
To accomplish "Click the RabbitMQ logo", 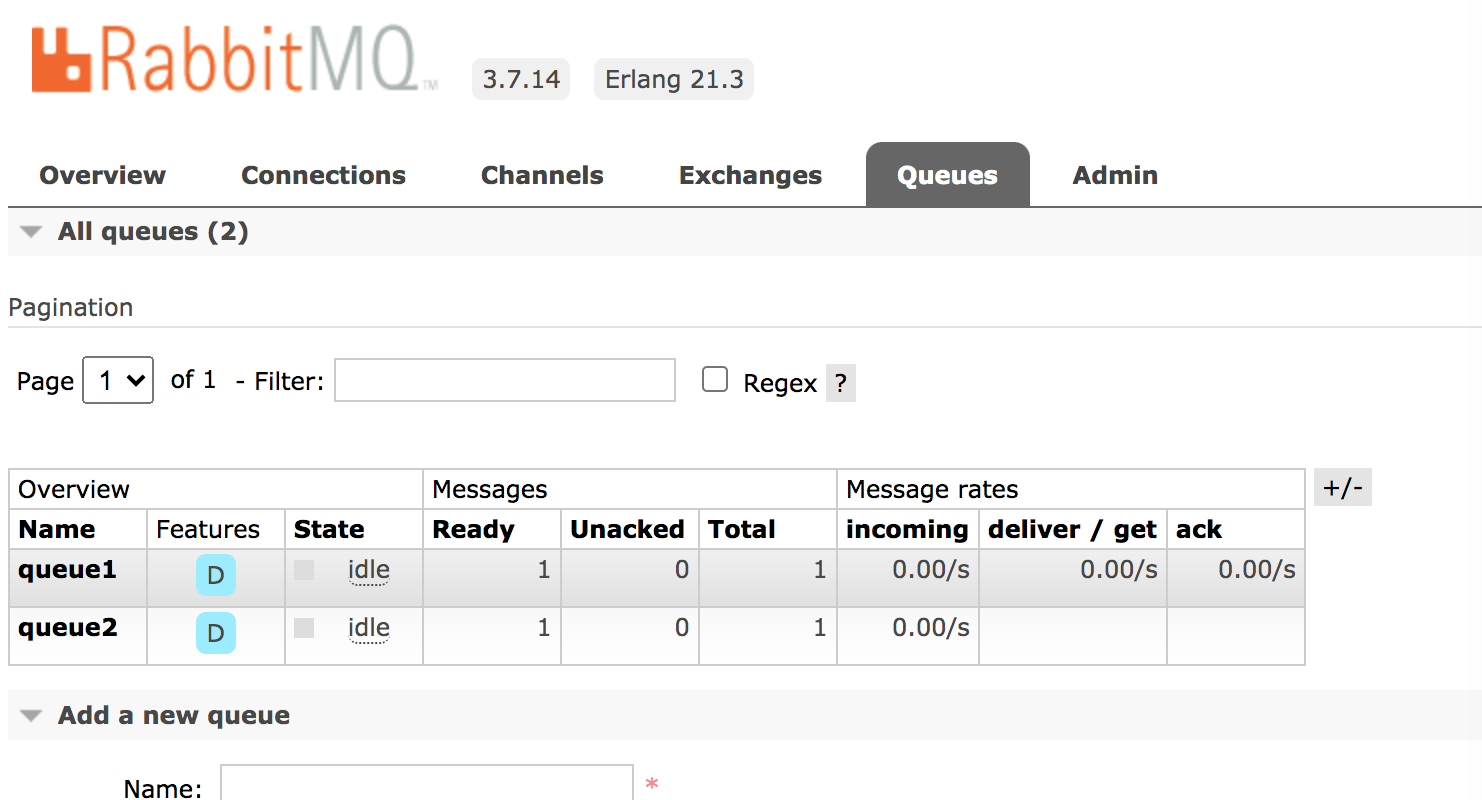I will pos(234,60).
